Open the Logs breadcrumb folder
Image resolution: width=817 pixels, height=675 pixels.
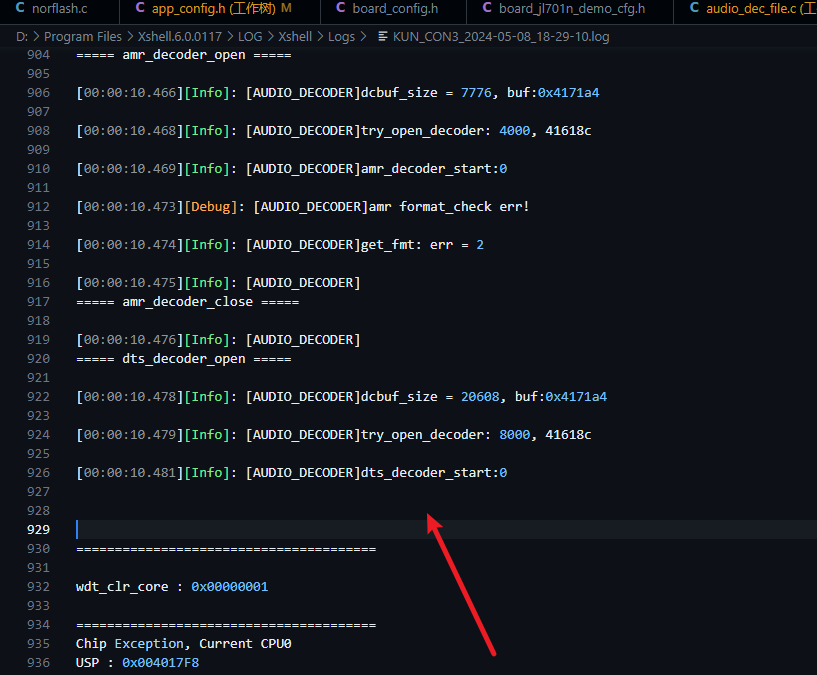(x=341, y=36)
